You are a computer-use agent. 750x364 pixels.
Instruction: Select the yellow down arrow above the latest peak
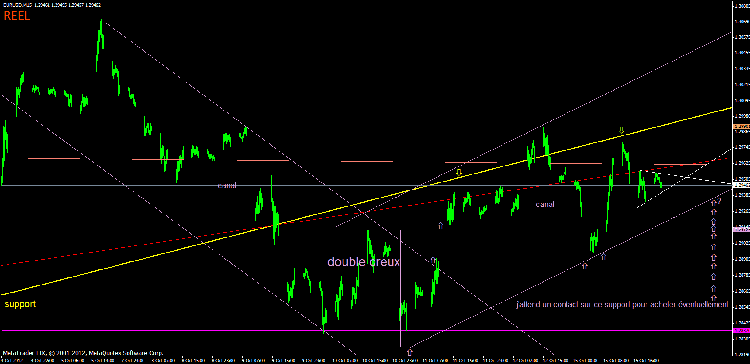pyautogui.click(x=622, y=130)
